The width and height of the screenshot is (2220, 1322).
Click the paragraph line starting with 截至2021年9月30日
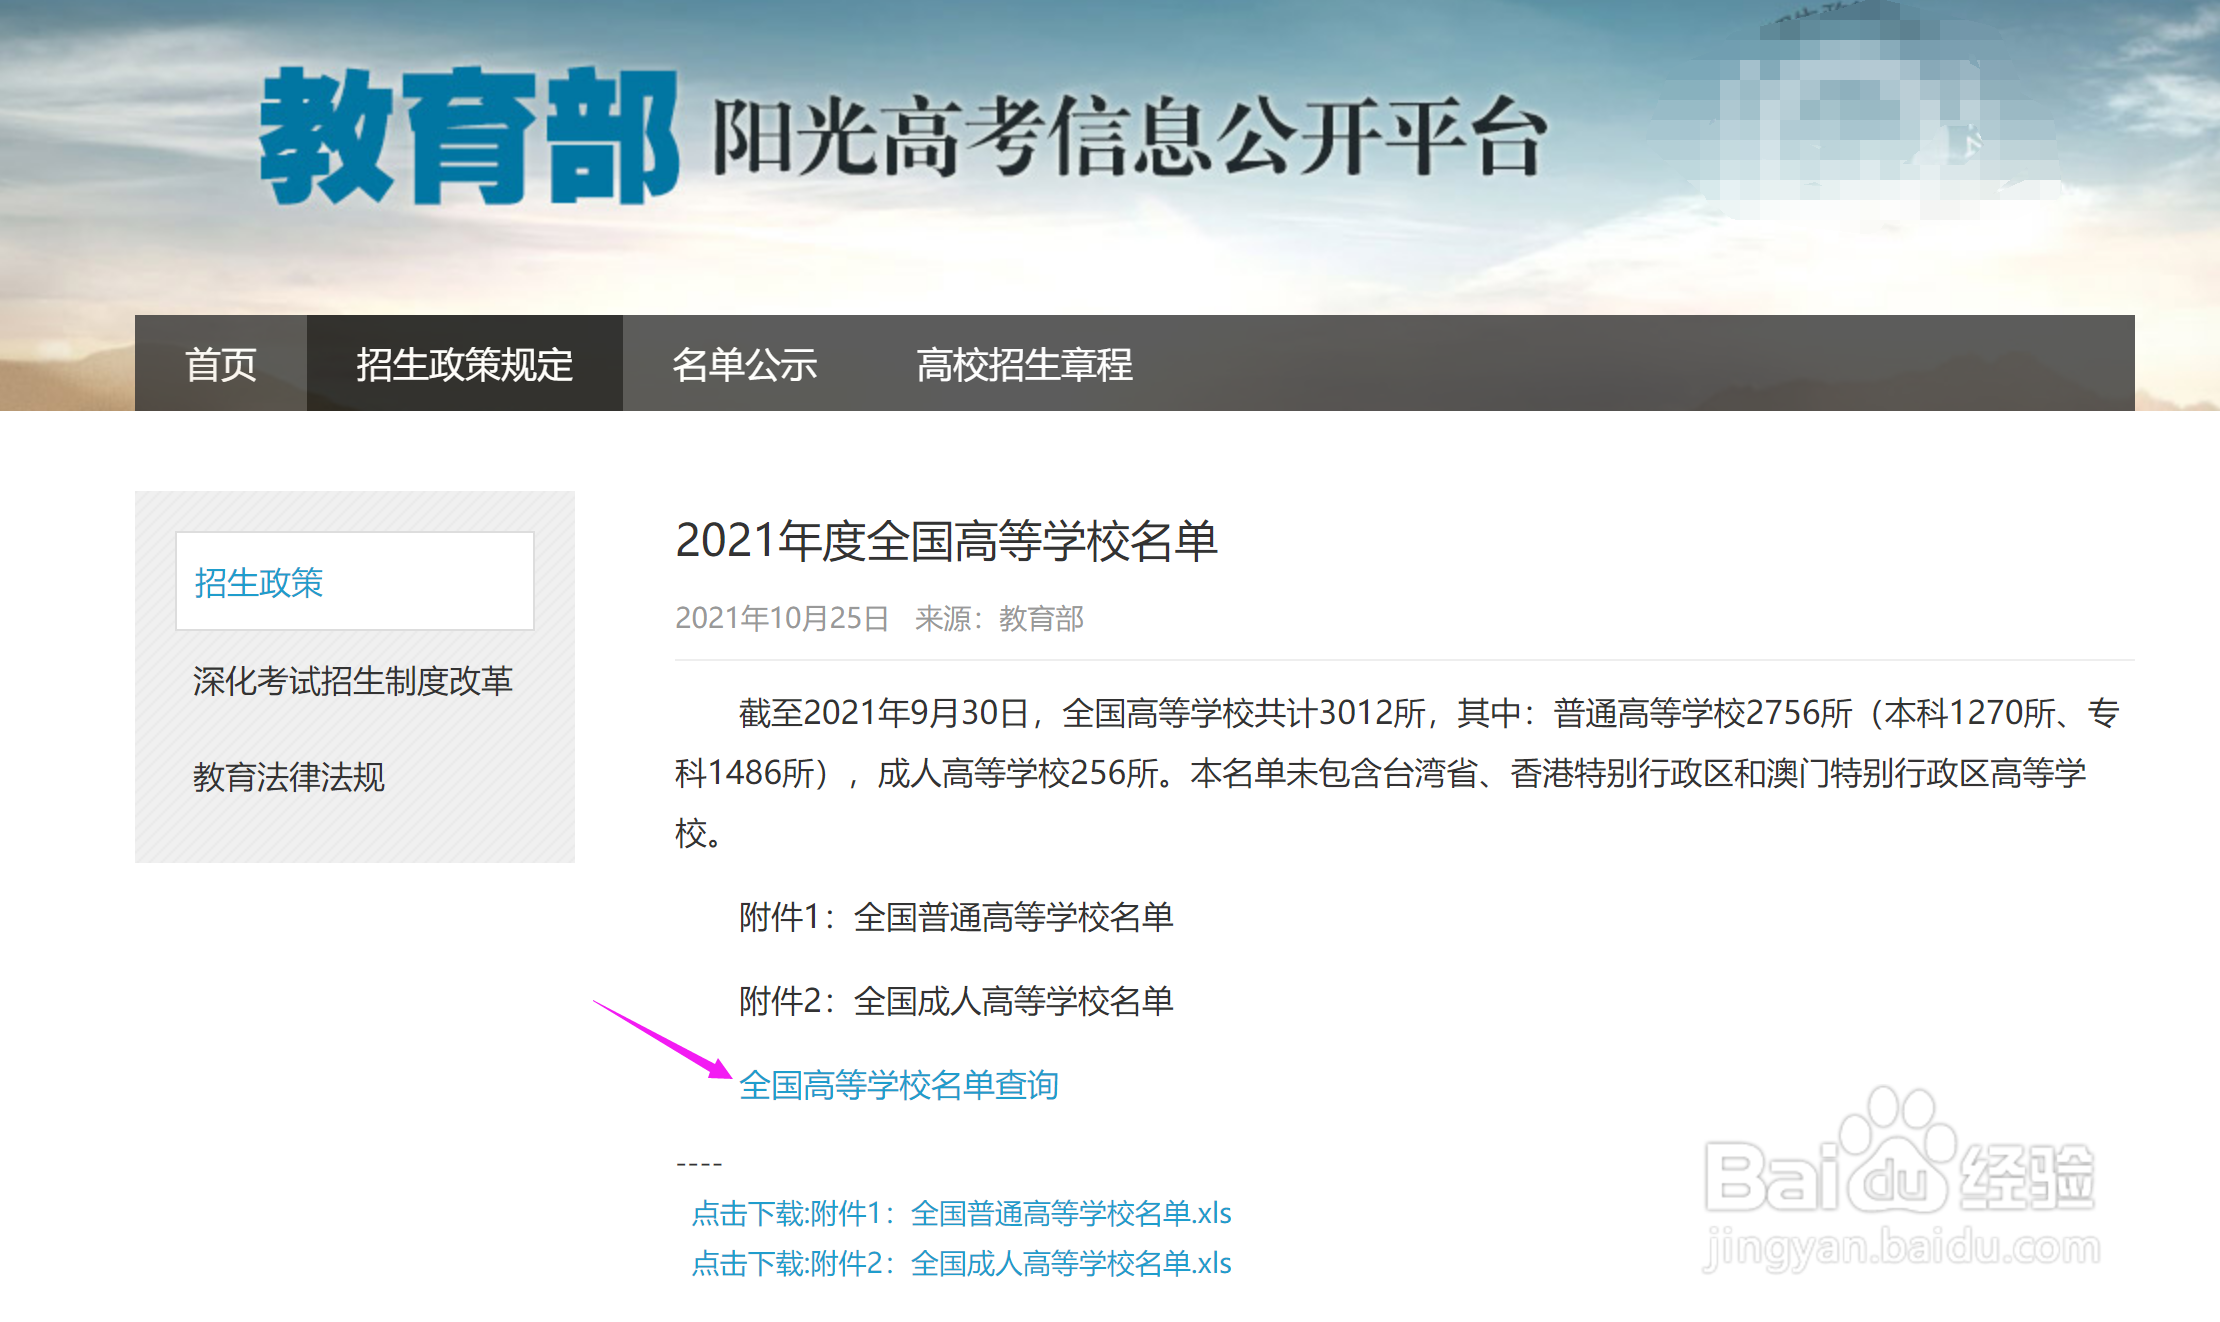(1429, 713)
